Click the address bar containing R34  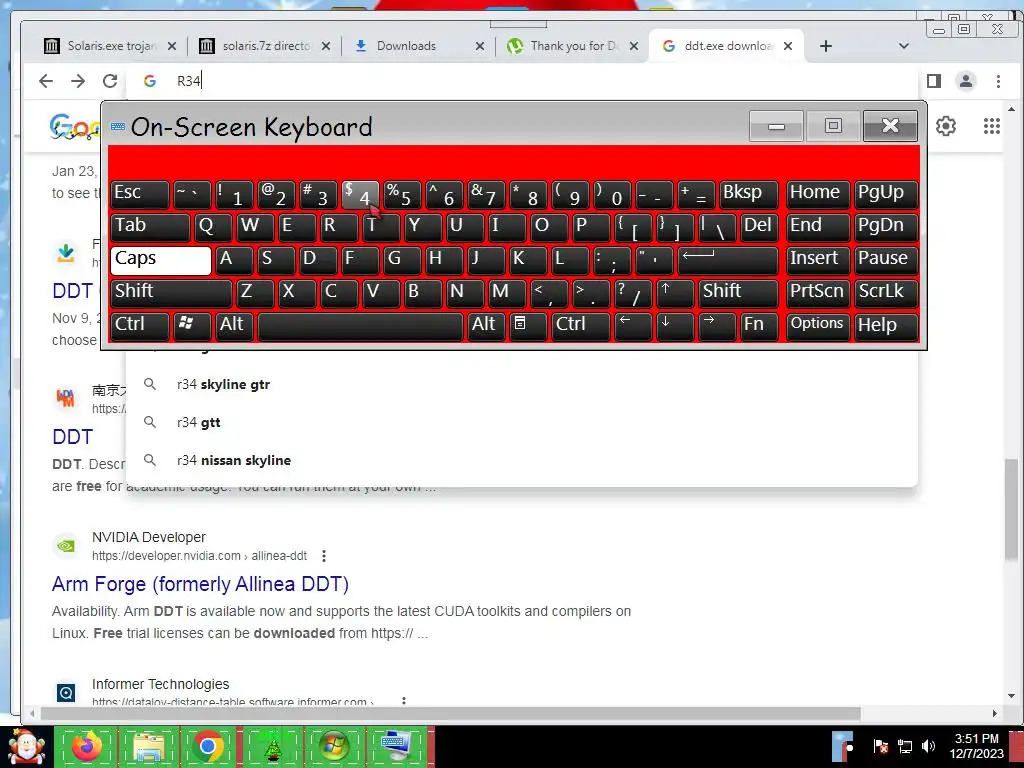522,81
